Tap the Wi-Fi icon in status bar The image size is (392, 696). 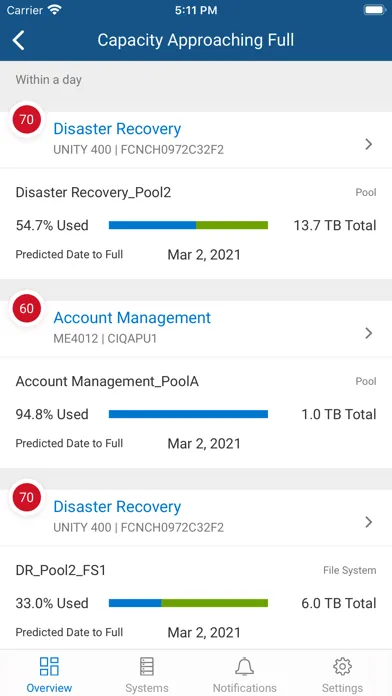click(55, 10)
